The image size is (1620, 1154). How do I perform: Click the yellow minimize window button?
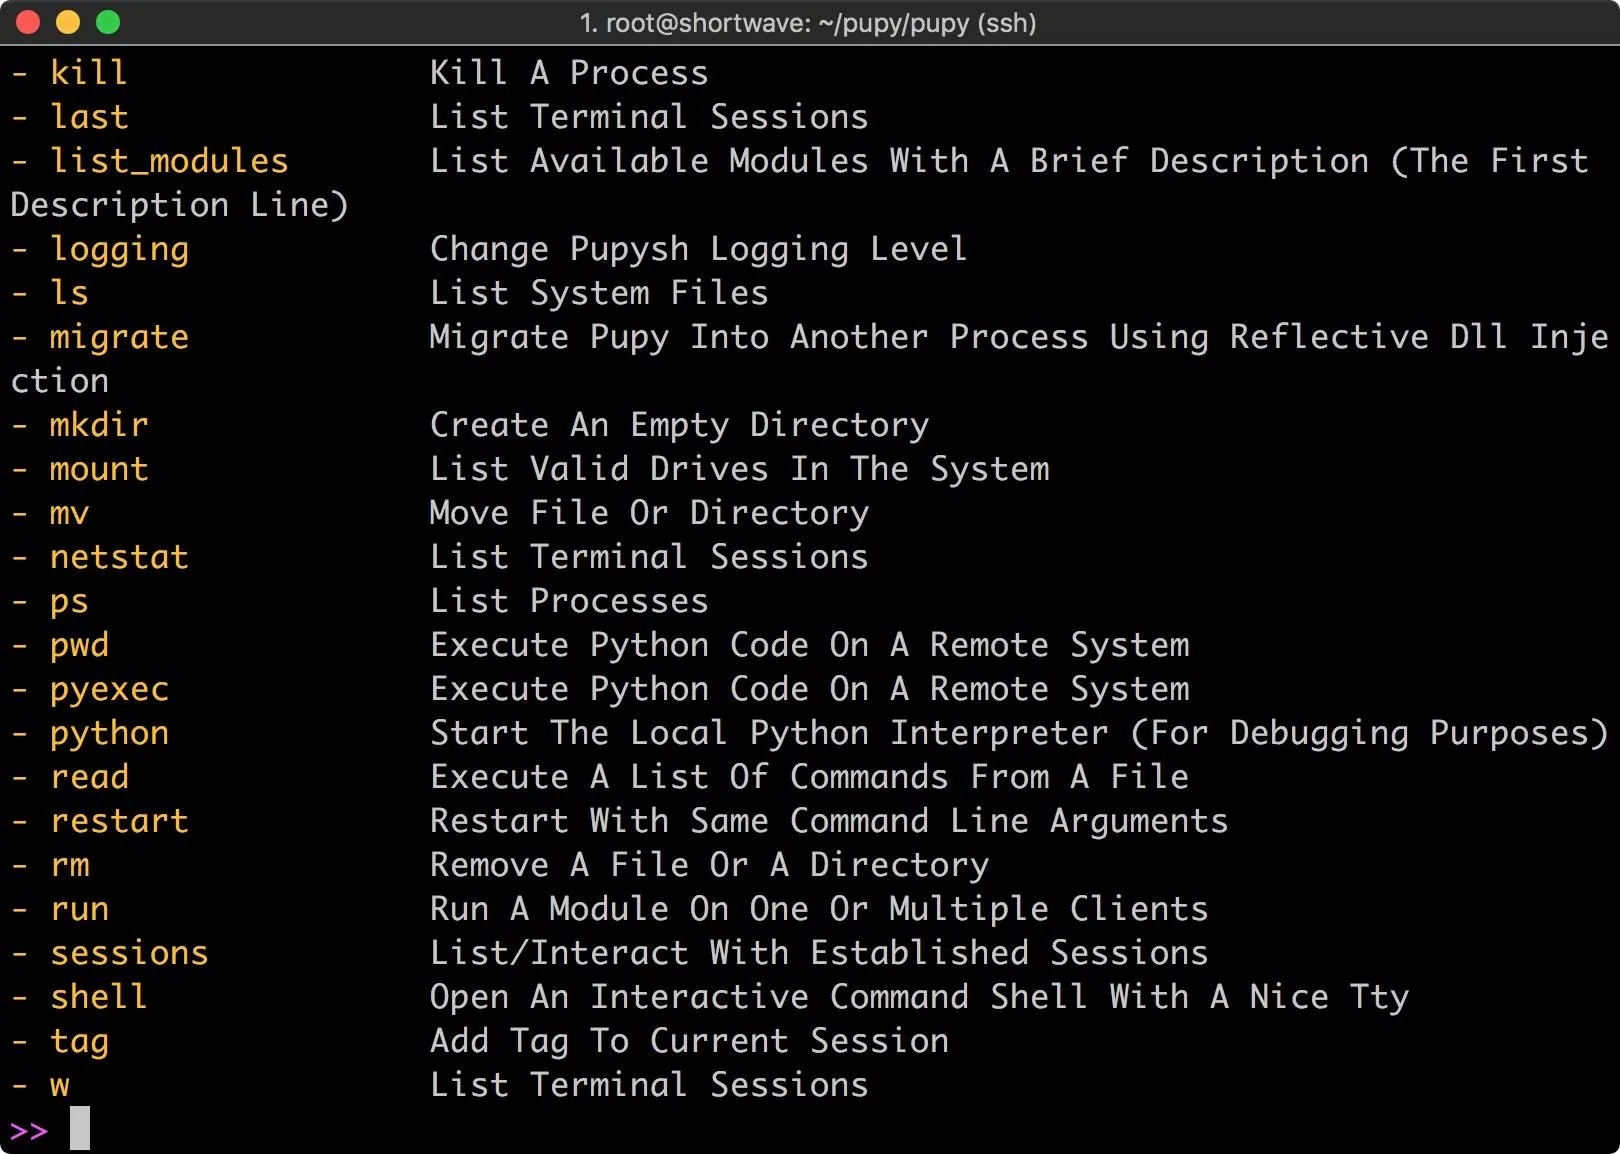68,22
